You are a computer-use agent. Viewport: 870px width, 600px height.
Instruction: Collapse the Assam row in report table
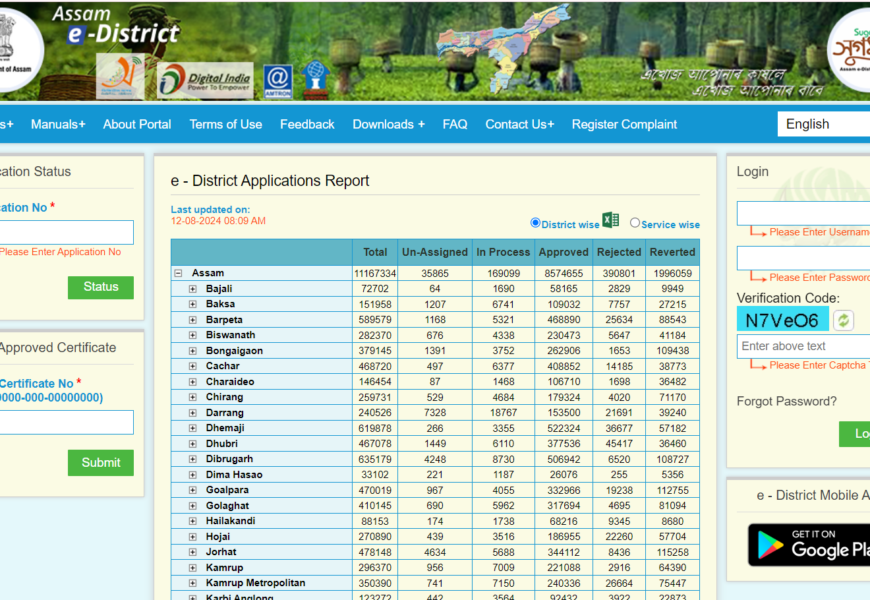tap(178, 273)
